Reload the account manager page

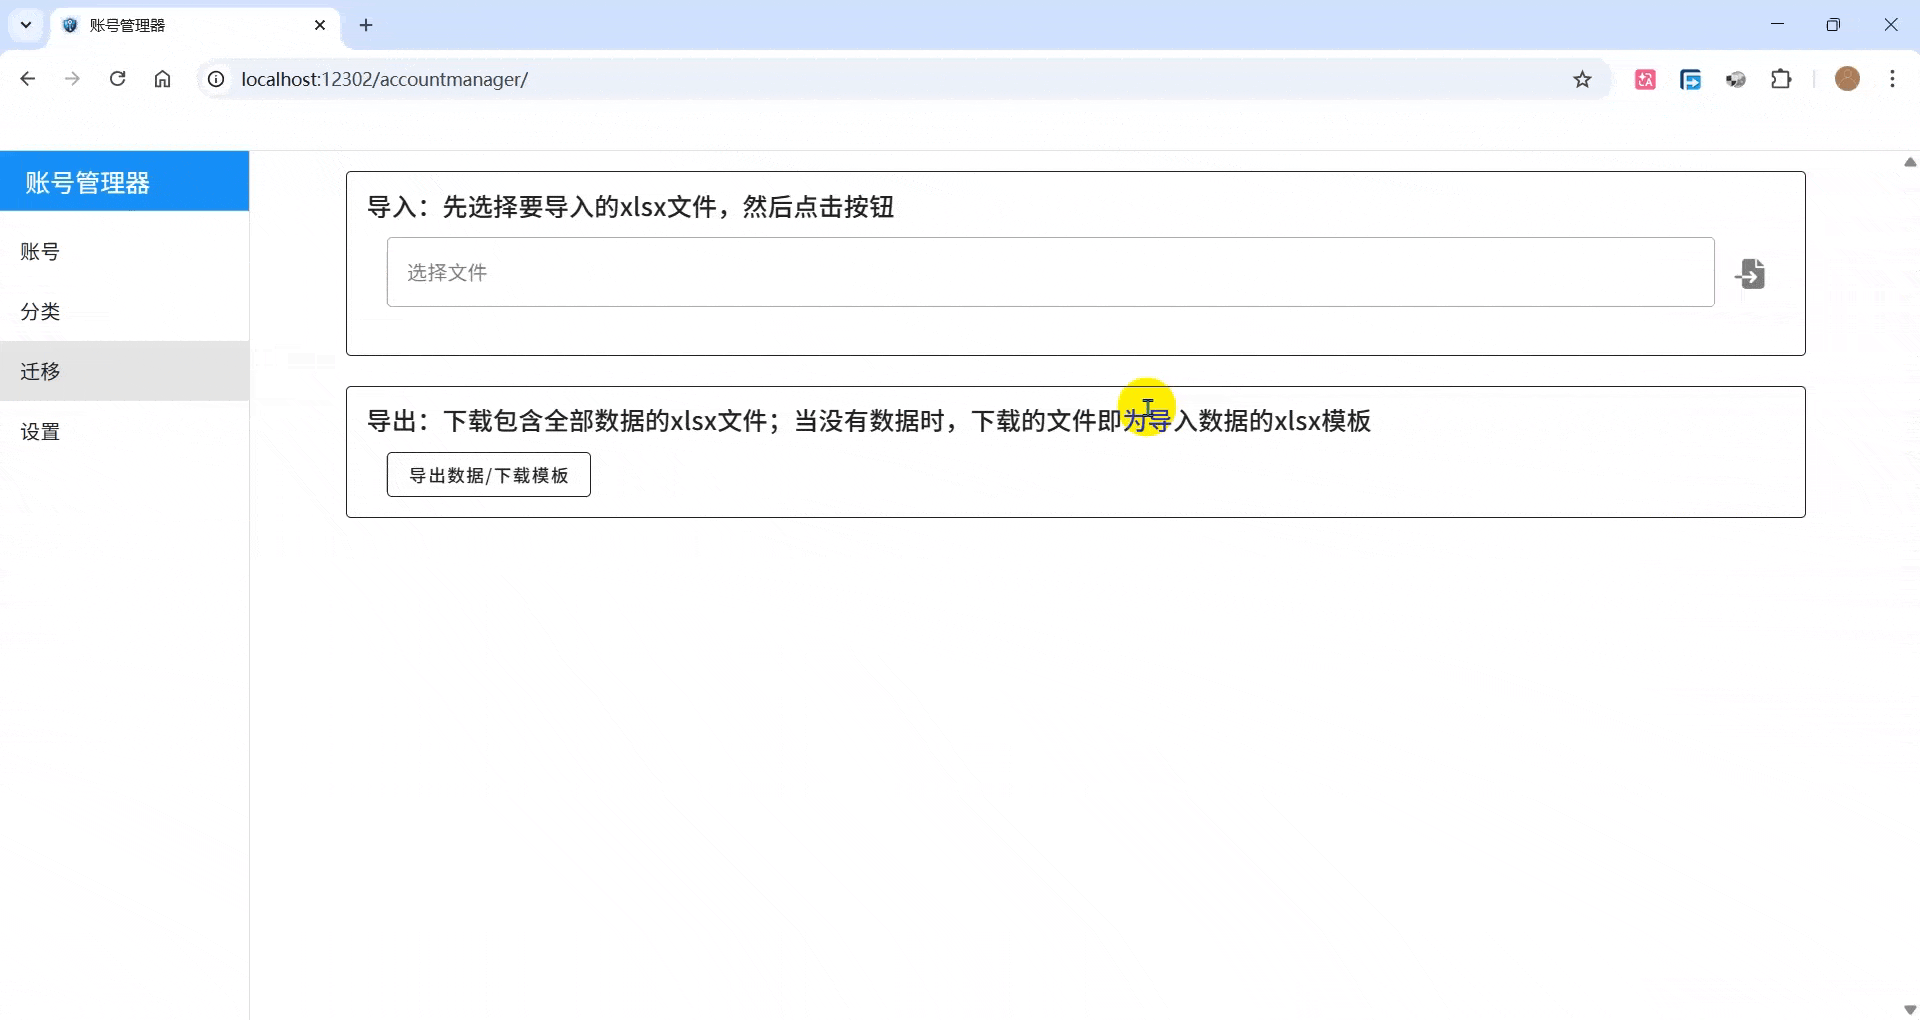[117, 79]
